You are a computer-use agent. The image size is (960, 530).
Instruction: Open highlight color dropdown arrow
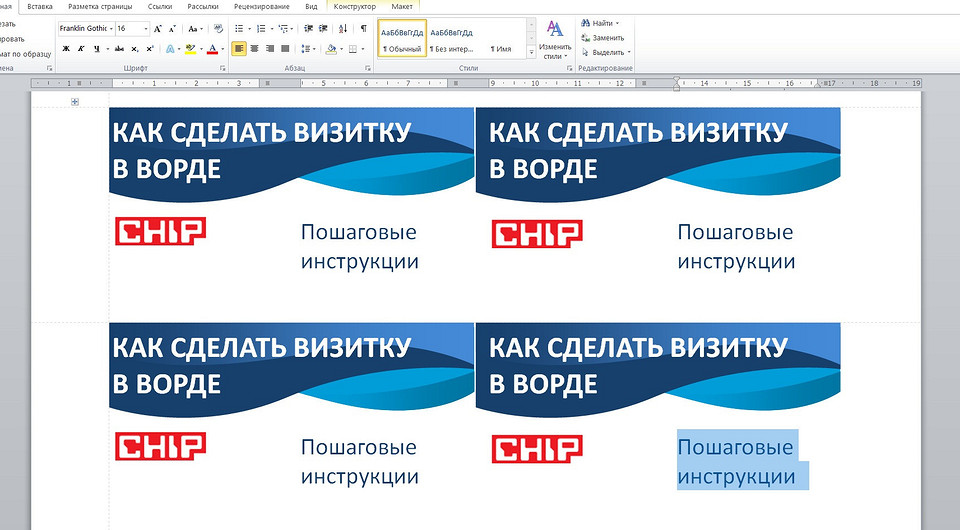coord(201,49)
